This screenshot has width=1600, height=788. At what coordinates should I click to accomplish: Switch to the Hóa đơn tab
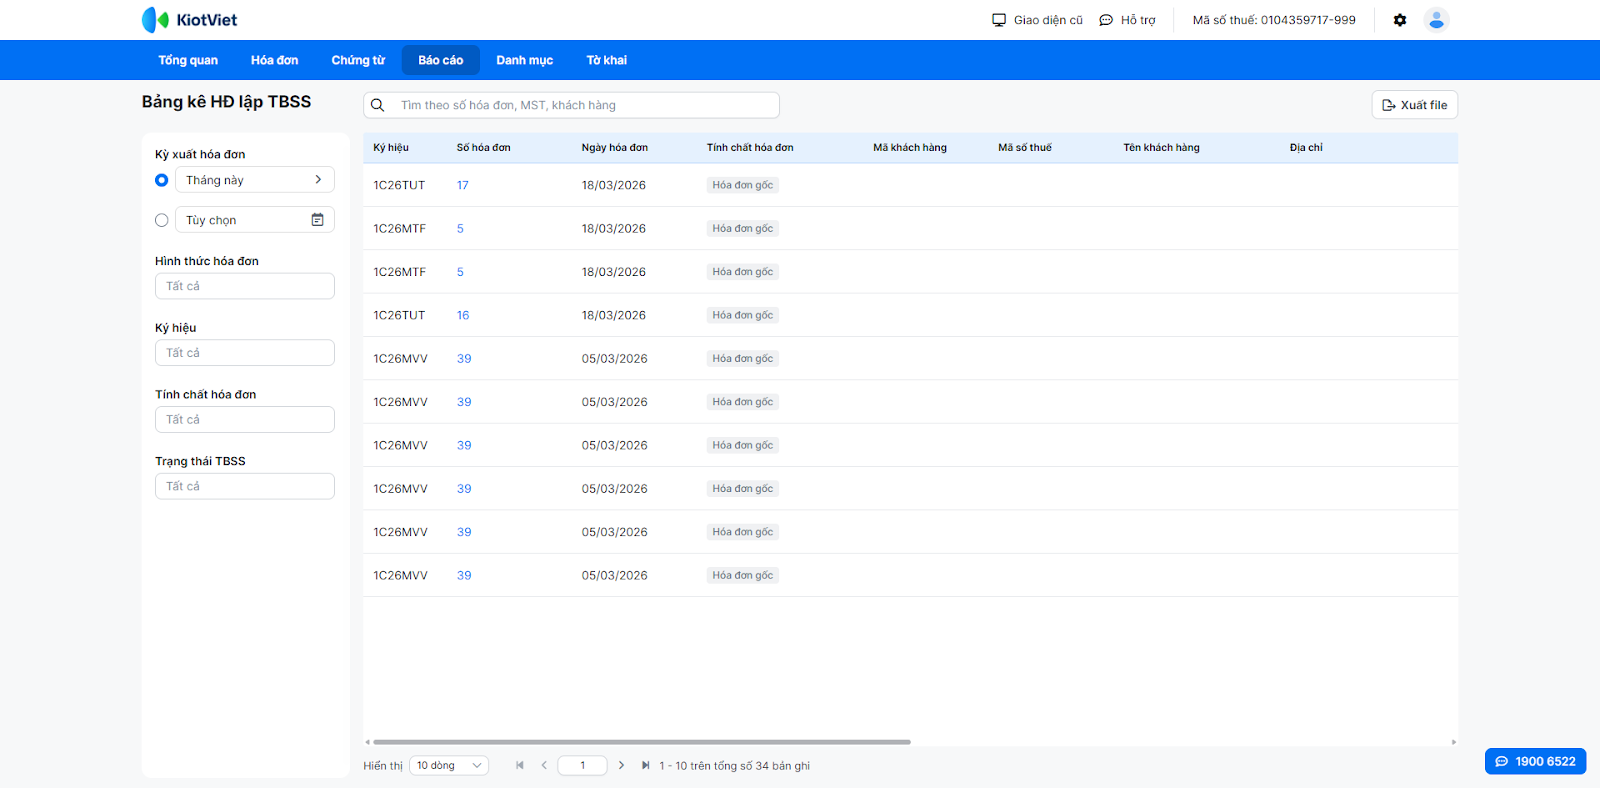[x=274, y=60]
